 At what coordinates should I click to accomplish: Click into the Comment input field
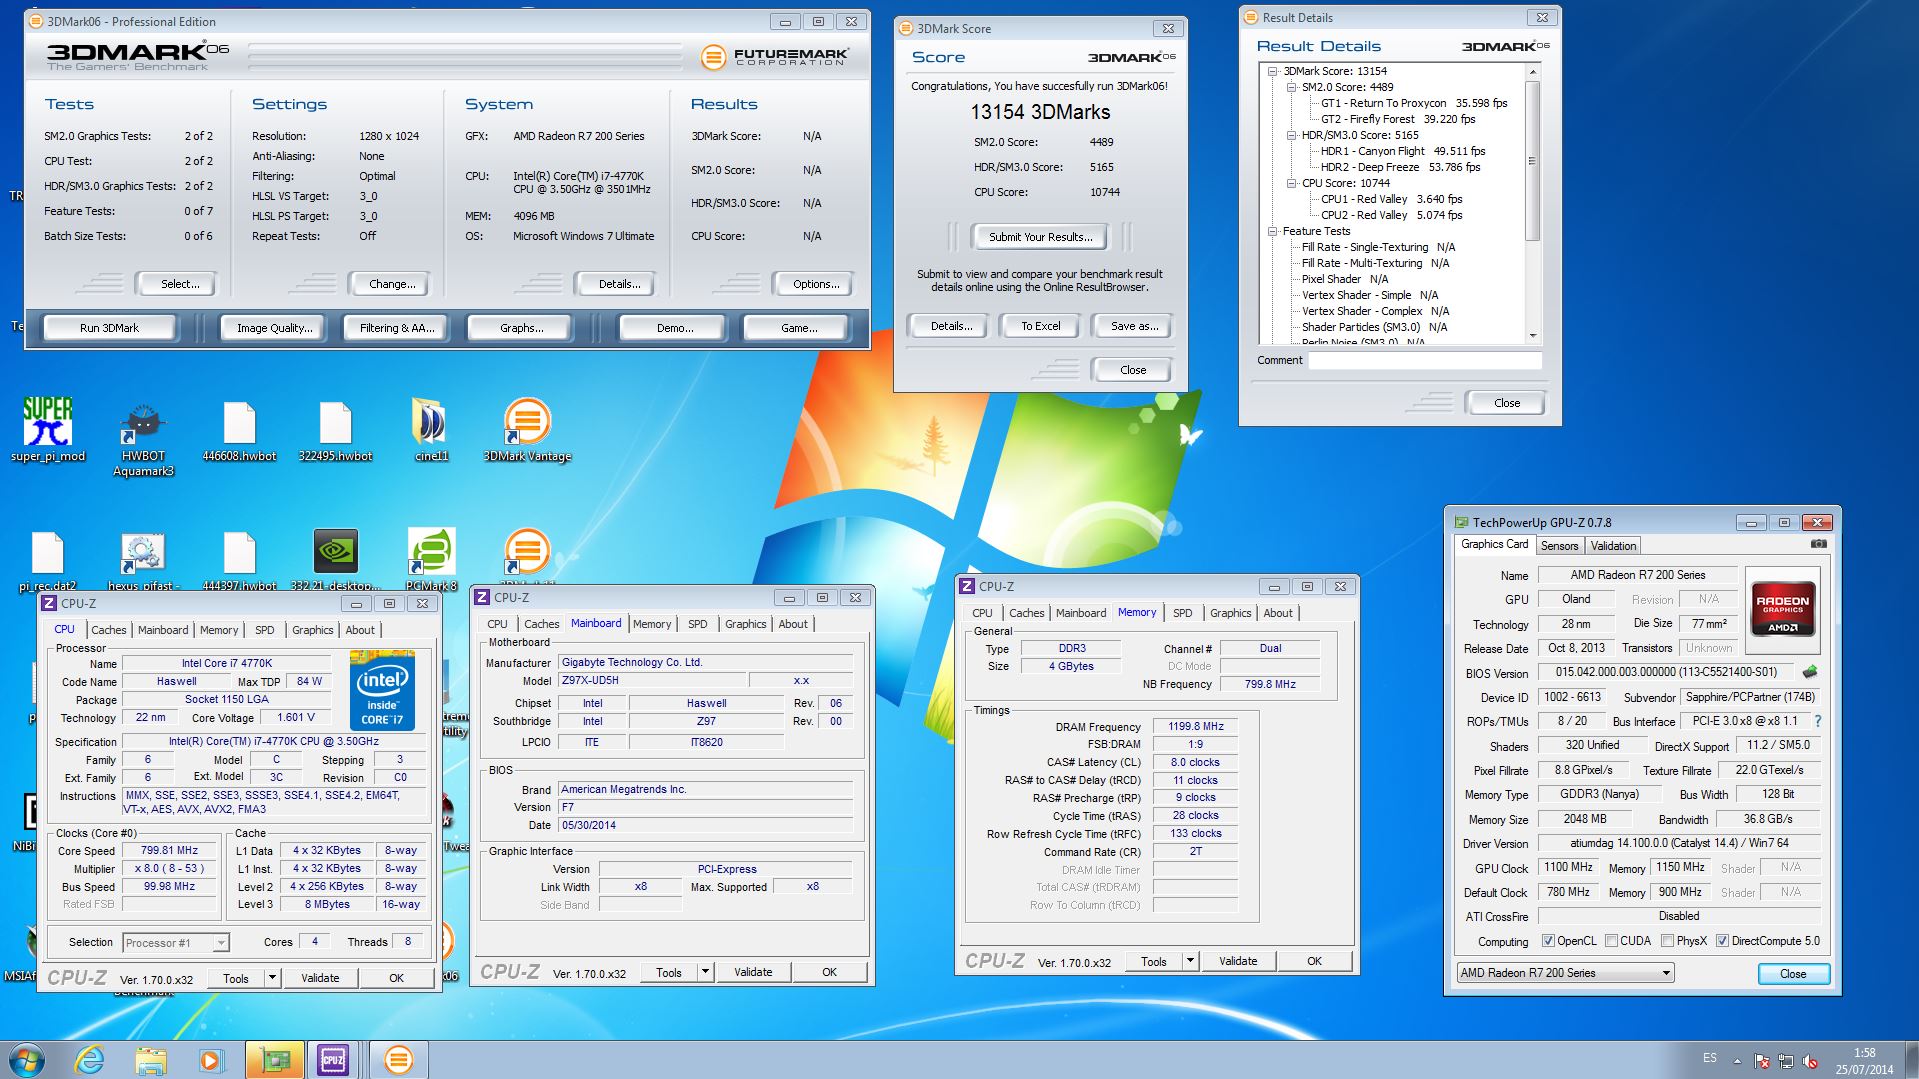click(x=1425, y=361)
